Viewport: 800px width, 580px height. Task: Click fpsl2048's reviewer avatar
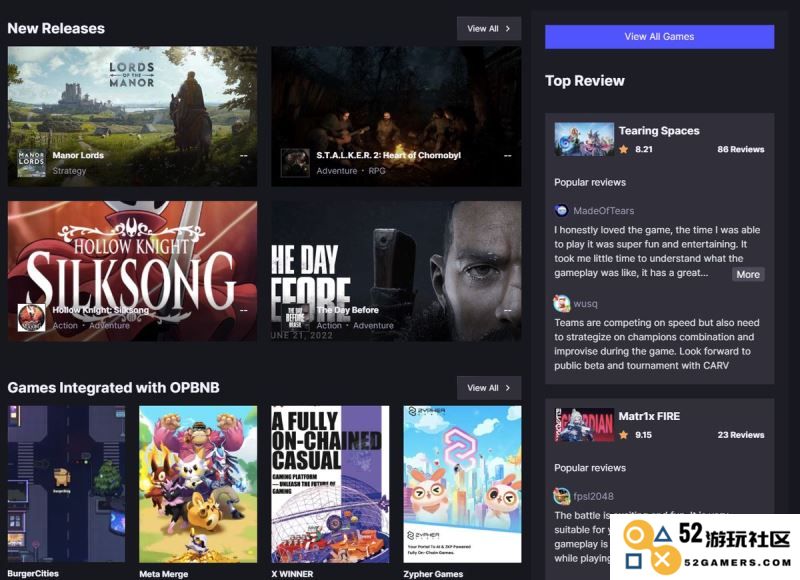[561, 496]
